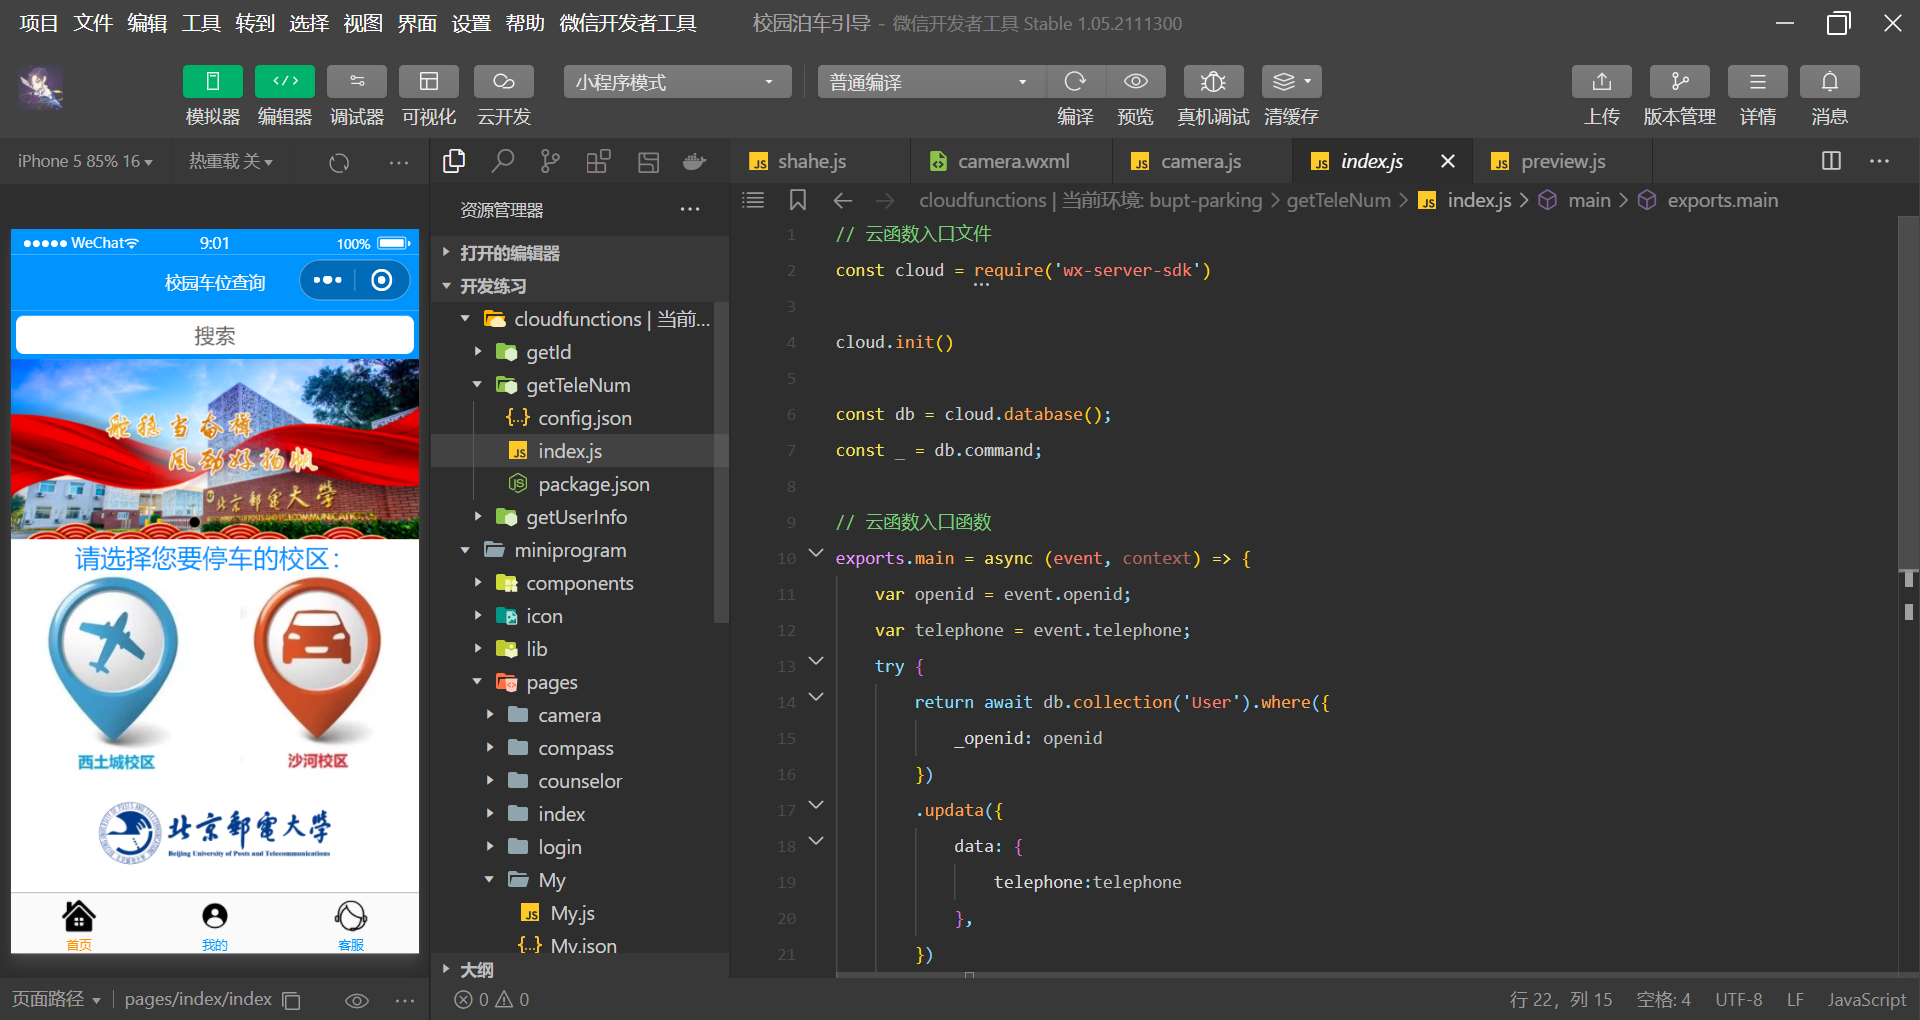Open the 文件 menu

[x=93, y=23]
